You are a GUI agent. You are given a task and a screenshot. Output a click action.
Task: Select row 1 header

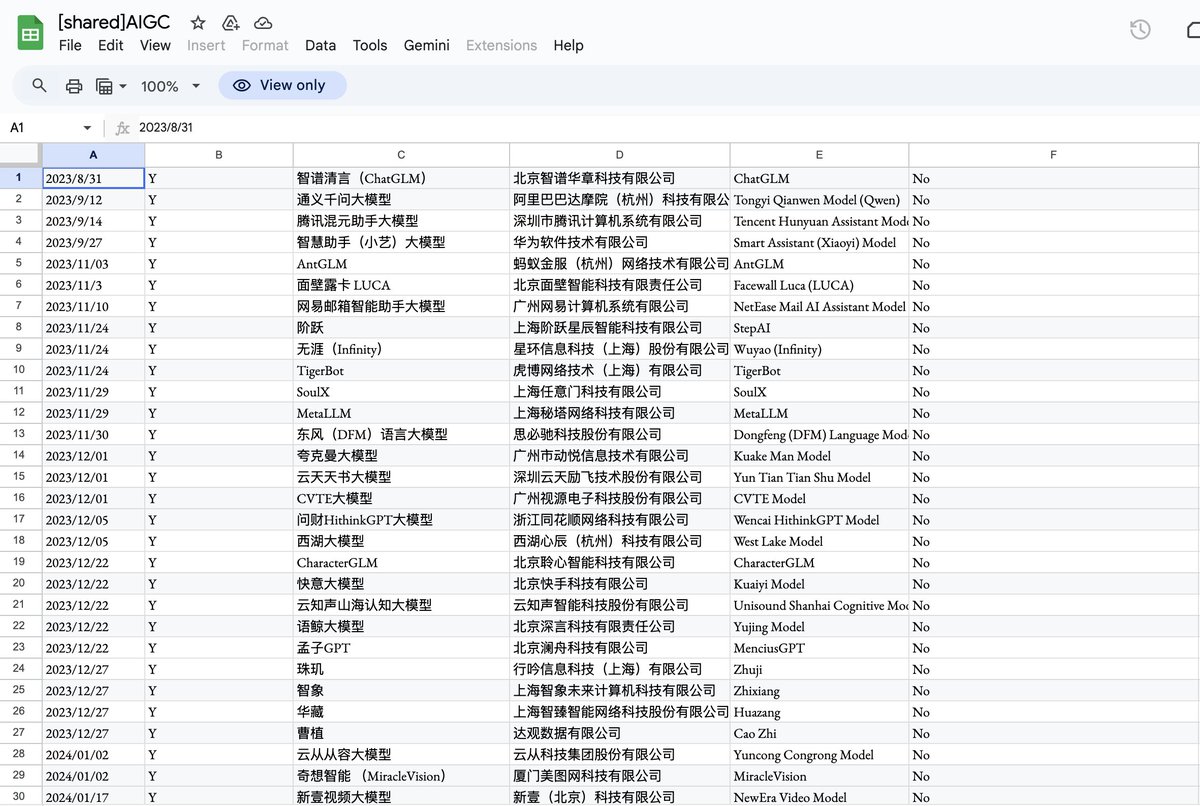click(x=20, y=178)
